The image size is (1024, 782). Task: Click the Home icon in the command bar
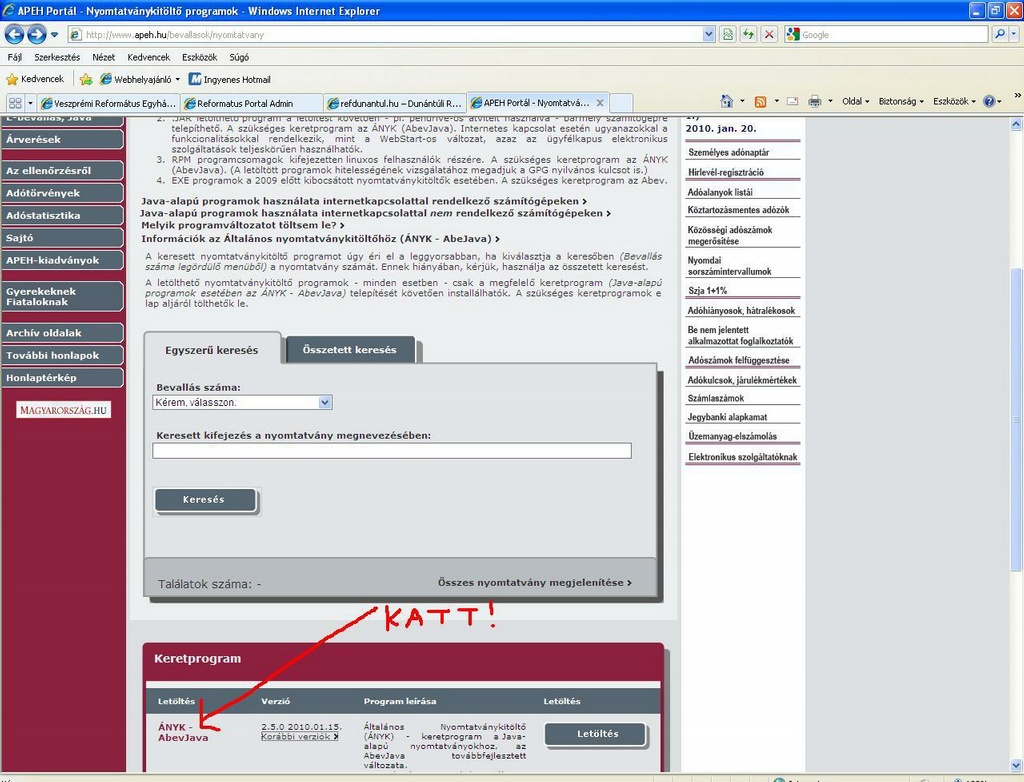726,101
